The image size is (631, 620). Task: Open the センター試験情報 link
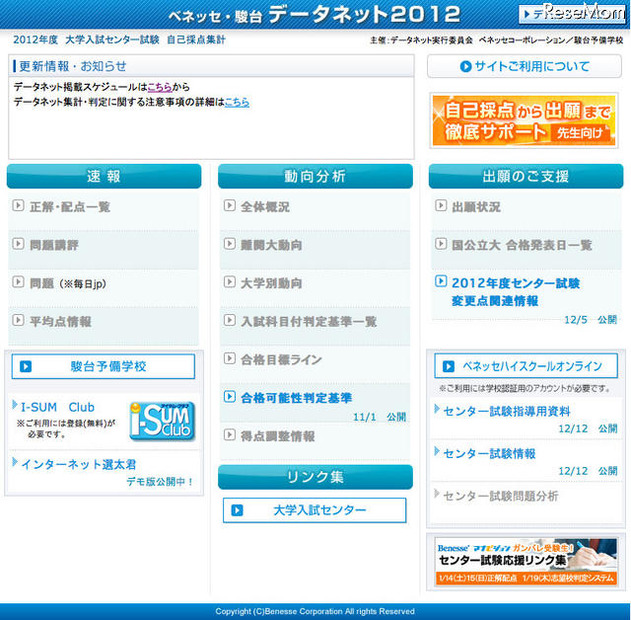(x=489, y=453)
